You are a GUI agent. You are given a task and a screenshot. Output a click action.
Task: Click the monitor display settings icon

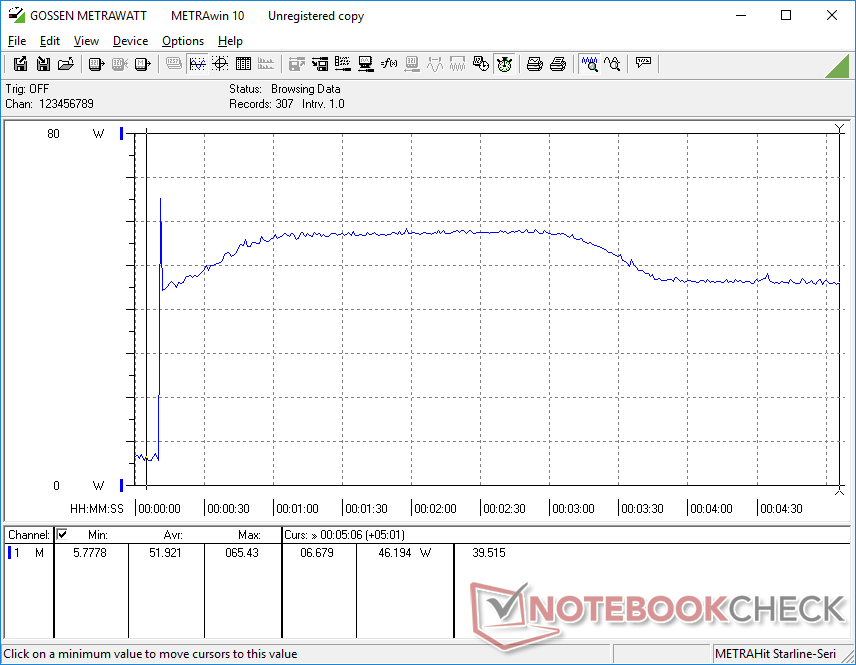coord(366,64)
